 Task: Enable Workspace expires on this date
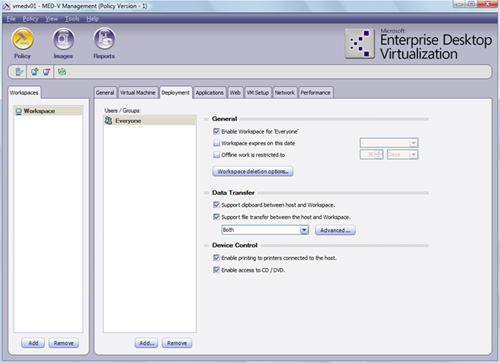[x=216, y=143]
